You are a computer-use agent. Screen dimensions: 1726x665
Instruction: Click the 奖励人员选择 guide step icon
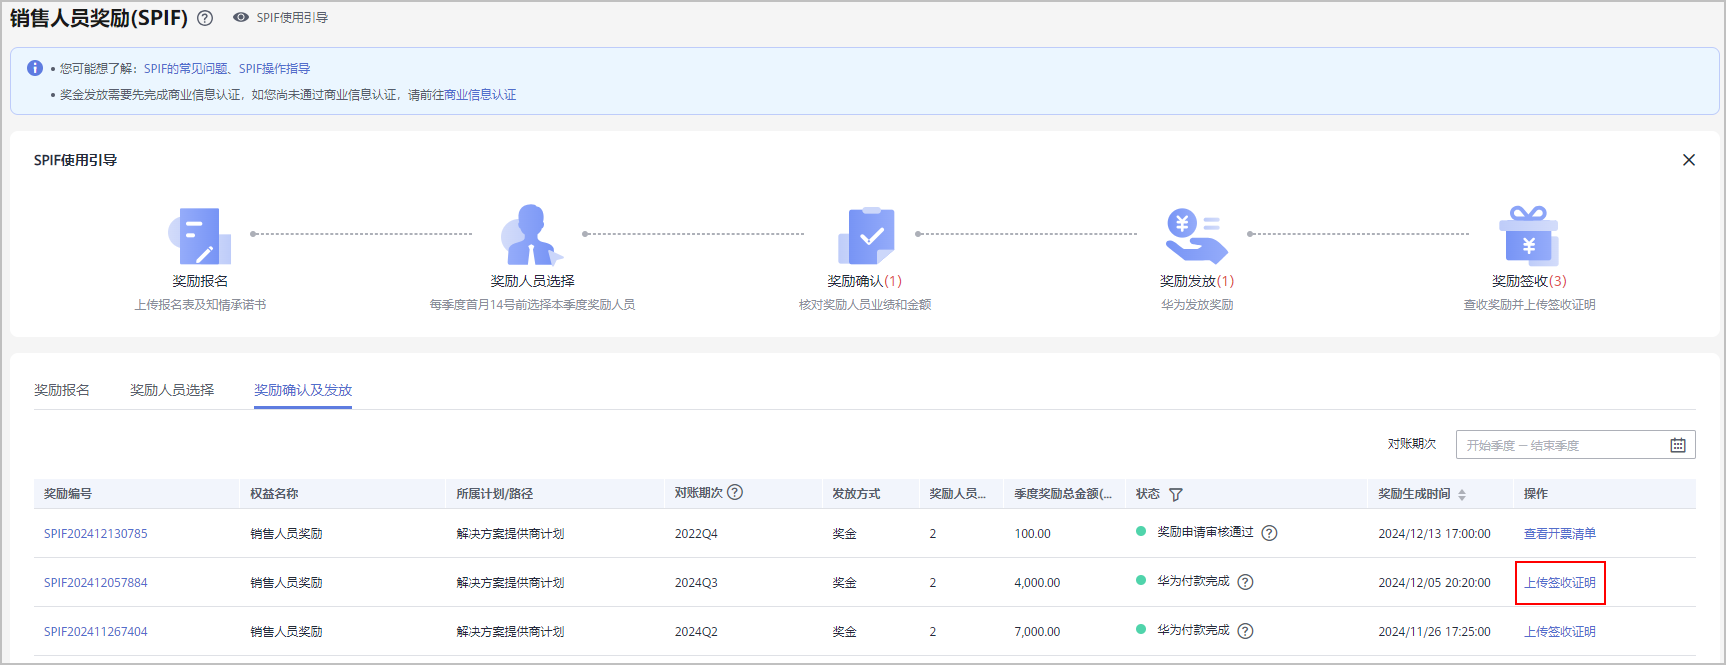[x=531, y=236]
